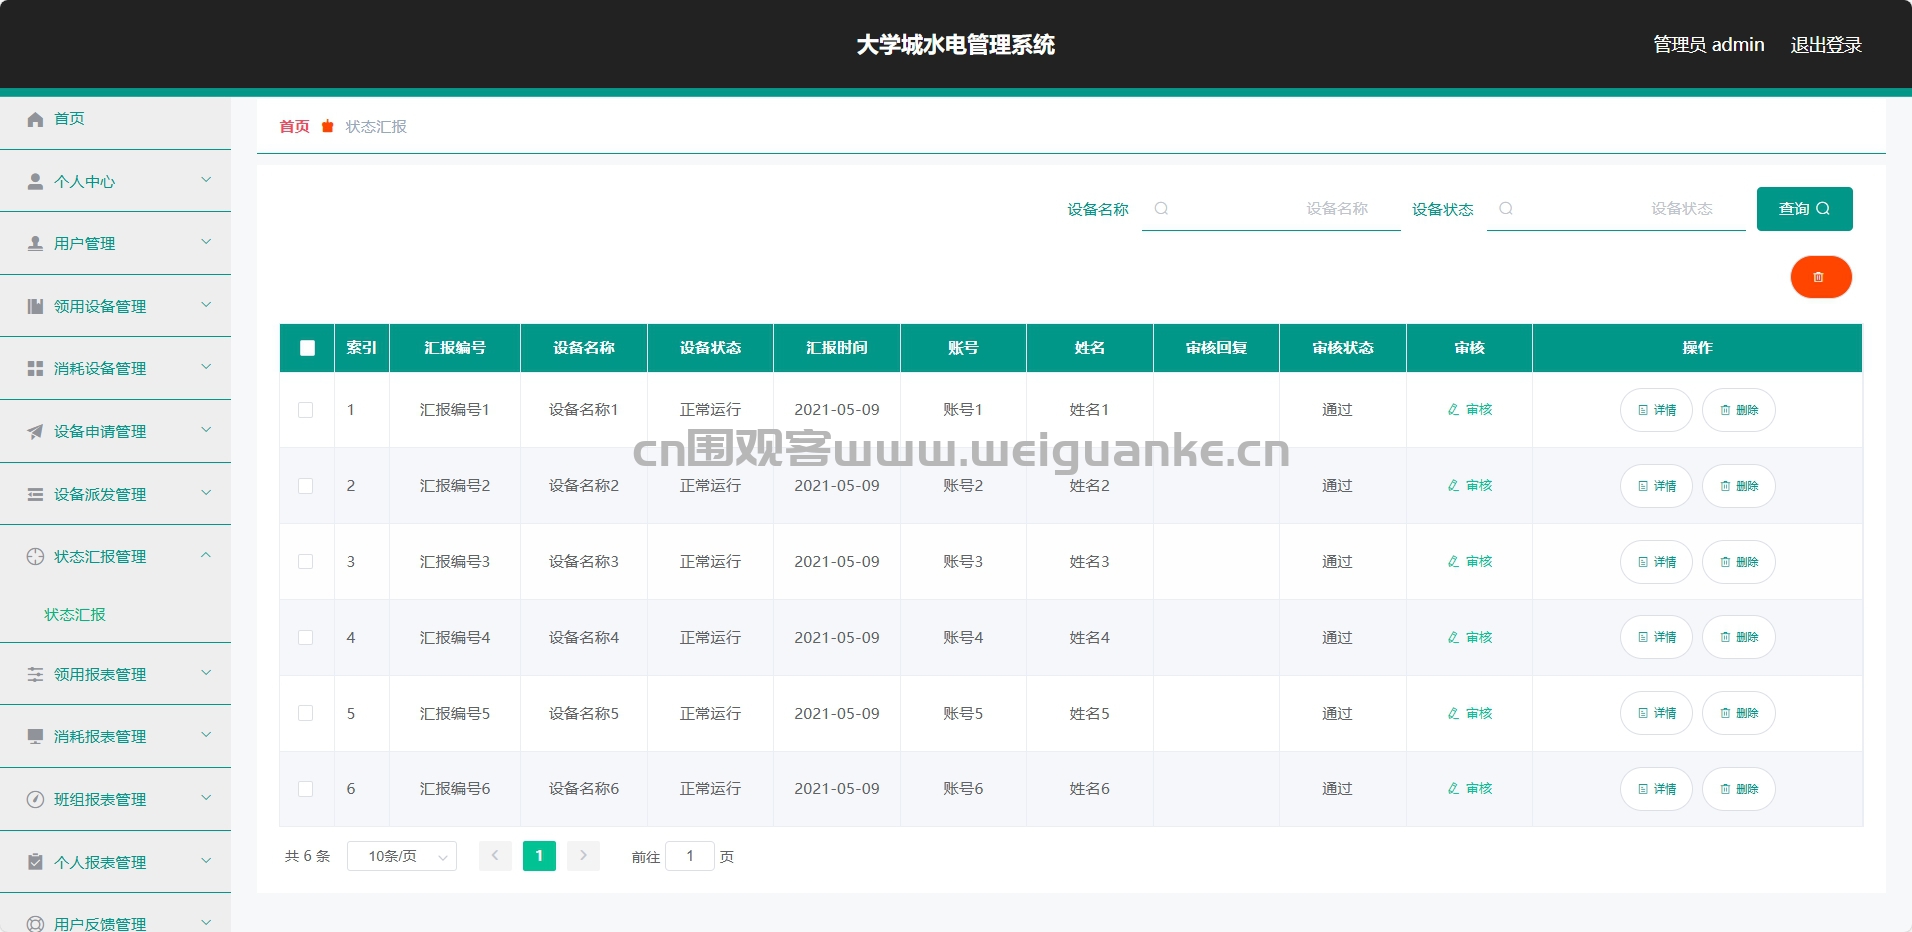Image resolution: width=1912 pixels, height=932 pixels.
Task: Click the 管理员 admin label in header
Action: 1708,45
